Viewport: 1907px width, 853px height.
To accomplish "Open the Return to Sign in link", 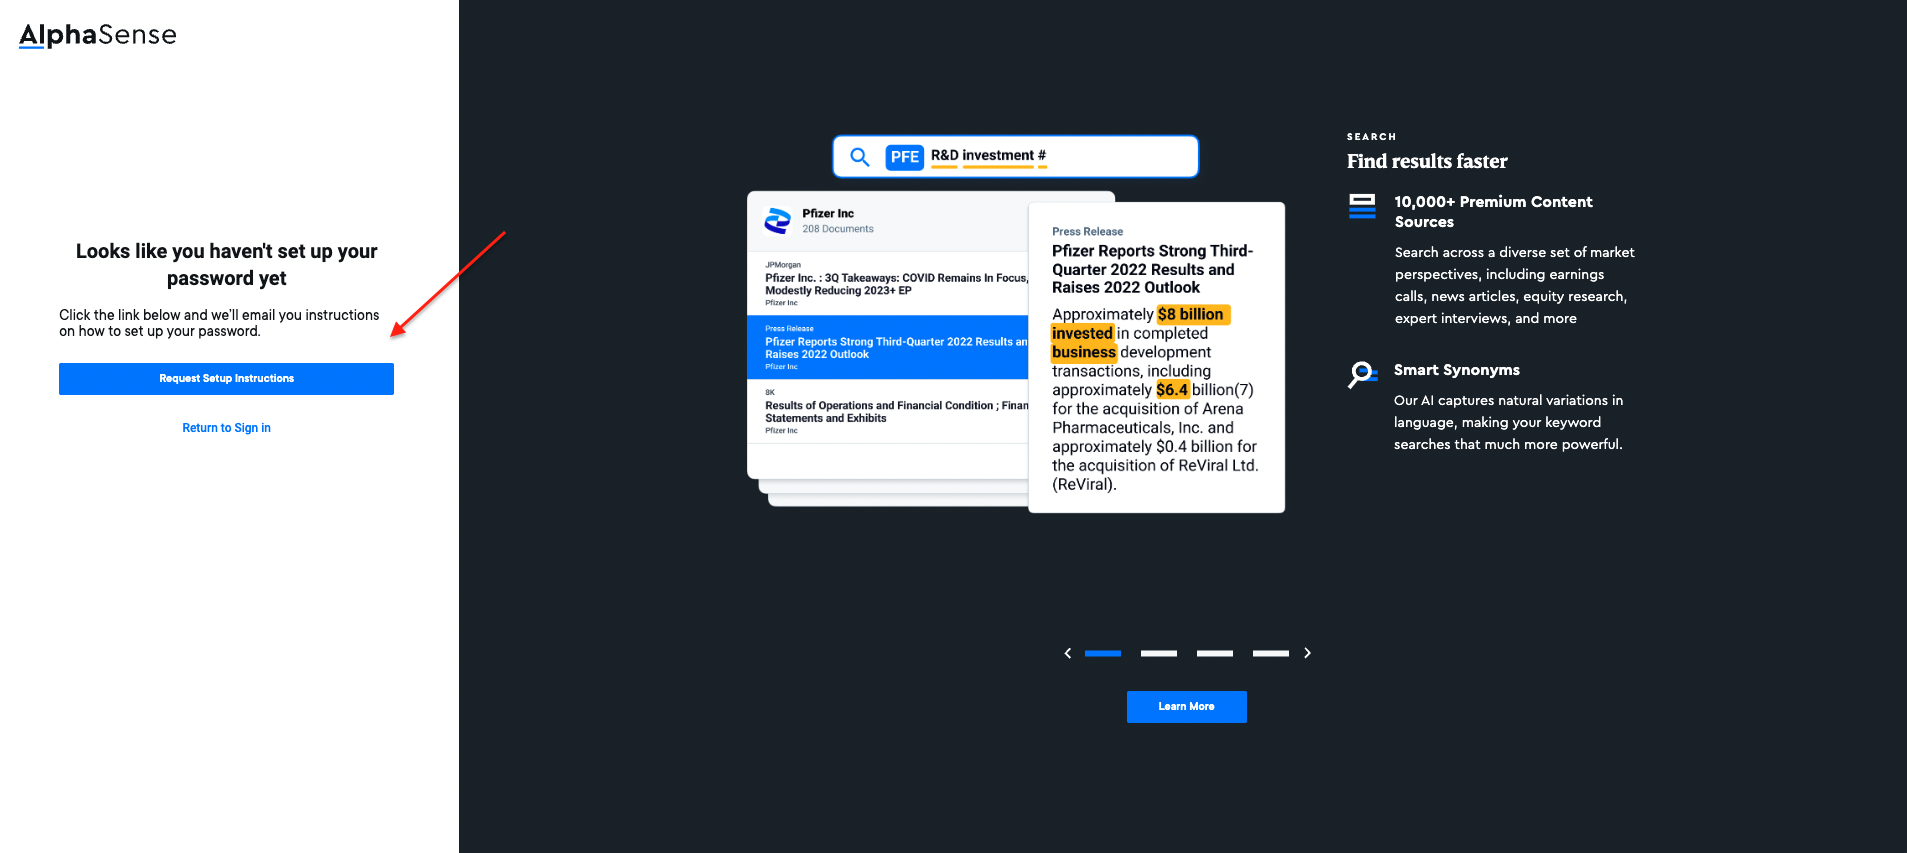I will [226, 428].
